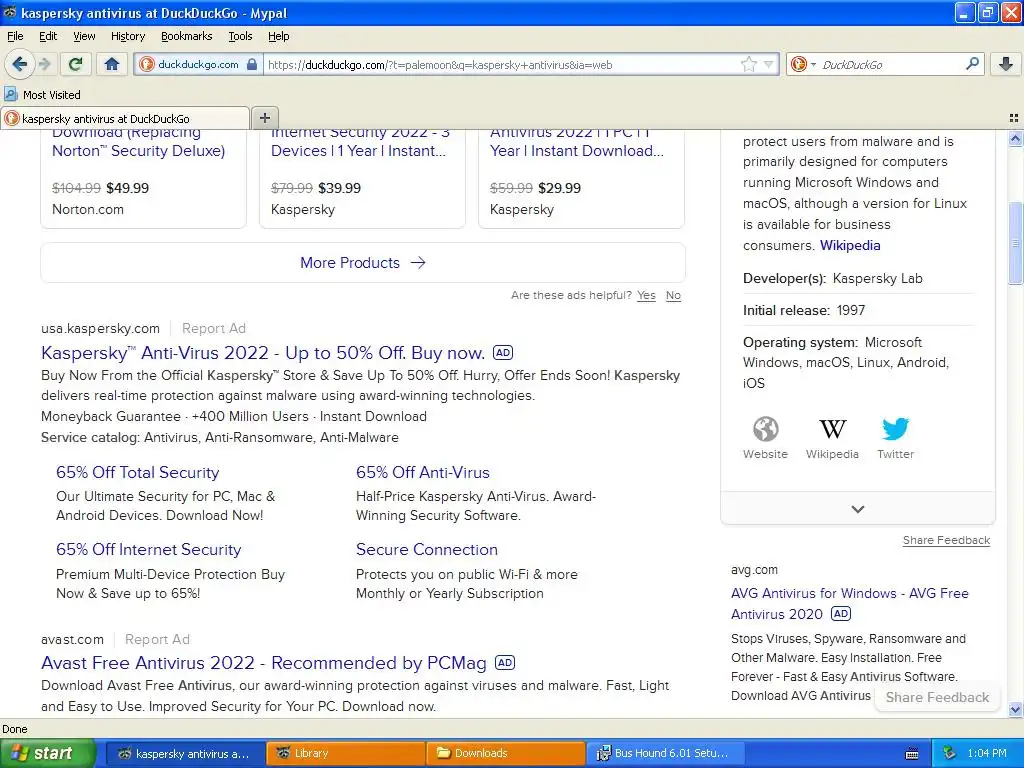Viewport: 1024px width, 768px height.
Task: Open Norton Security Deluxe product card
Action: 144,178
